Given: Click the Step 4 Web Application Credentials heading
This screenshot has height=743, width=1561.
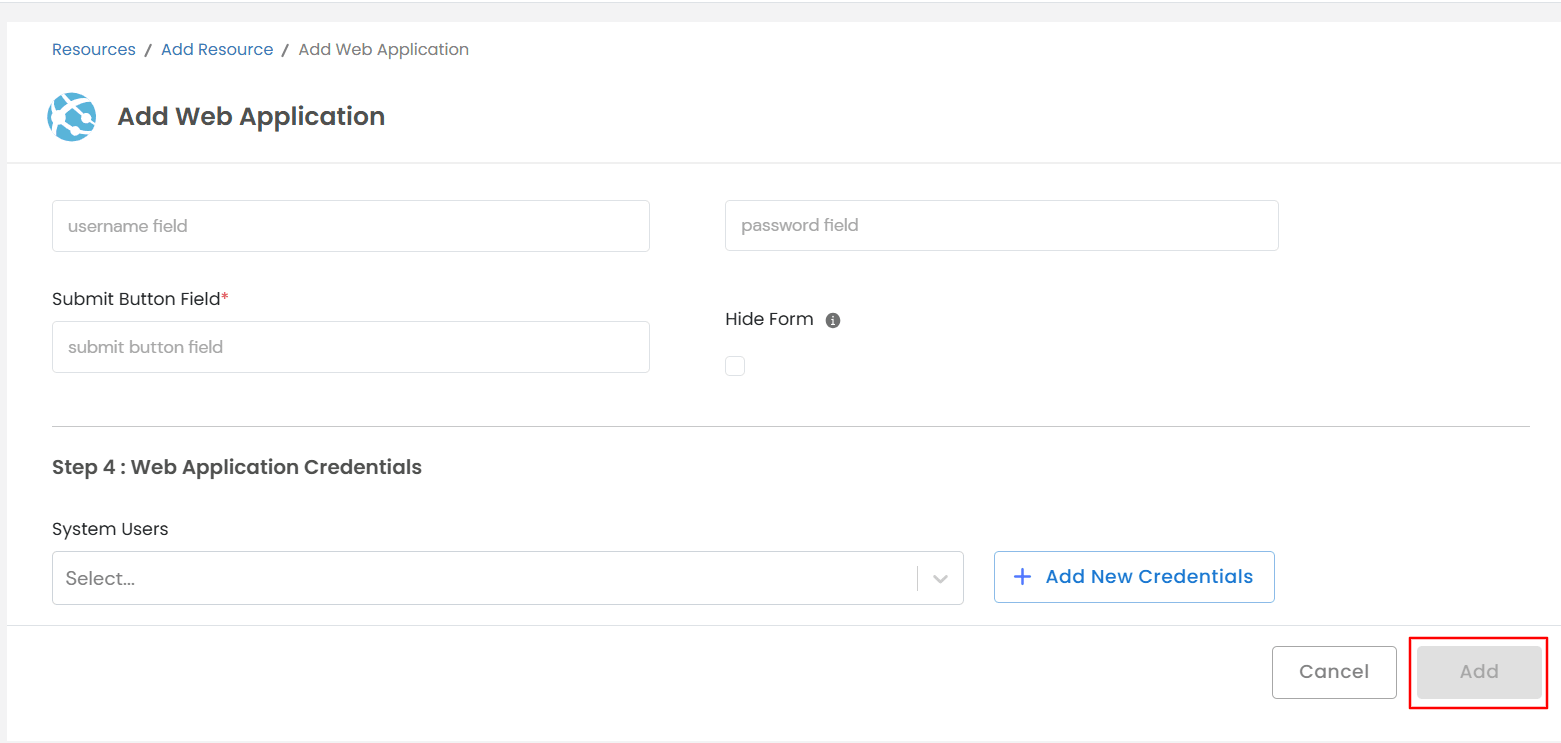Looking at the screenshot, I should 237,467.
